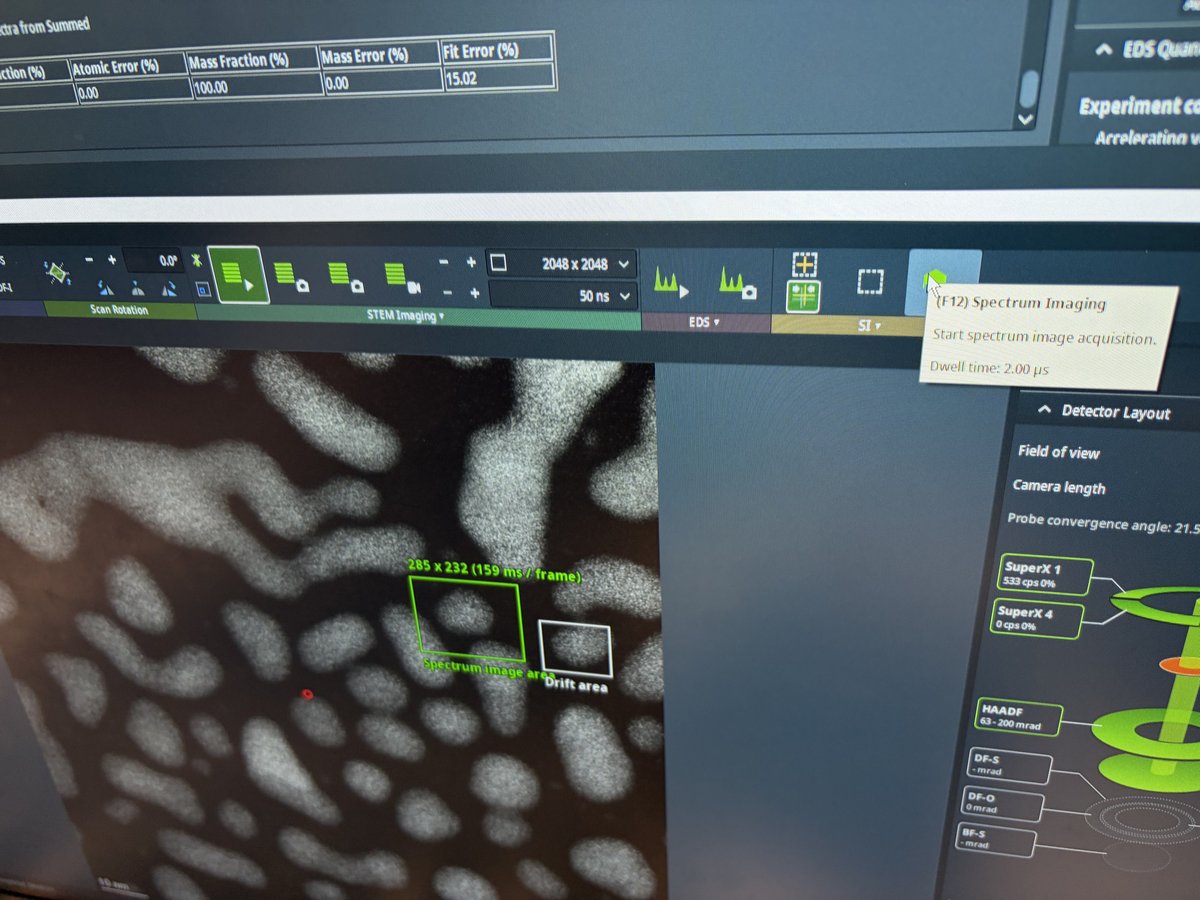Enable the DF-O detector

[x=1002, y=804]
